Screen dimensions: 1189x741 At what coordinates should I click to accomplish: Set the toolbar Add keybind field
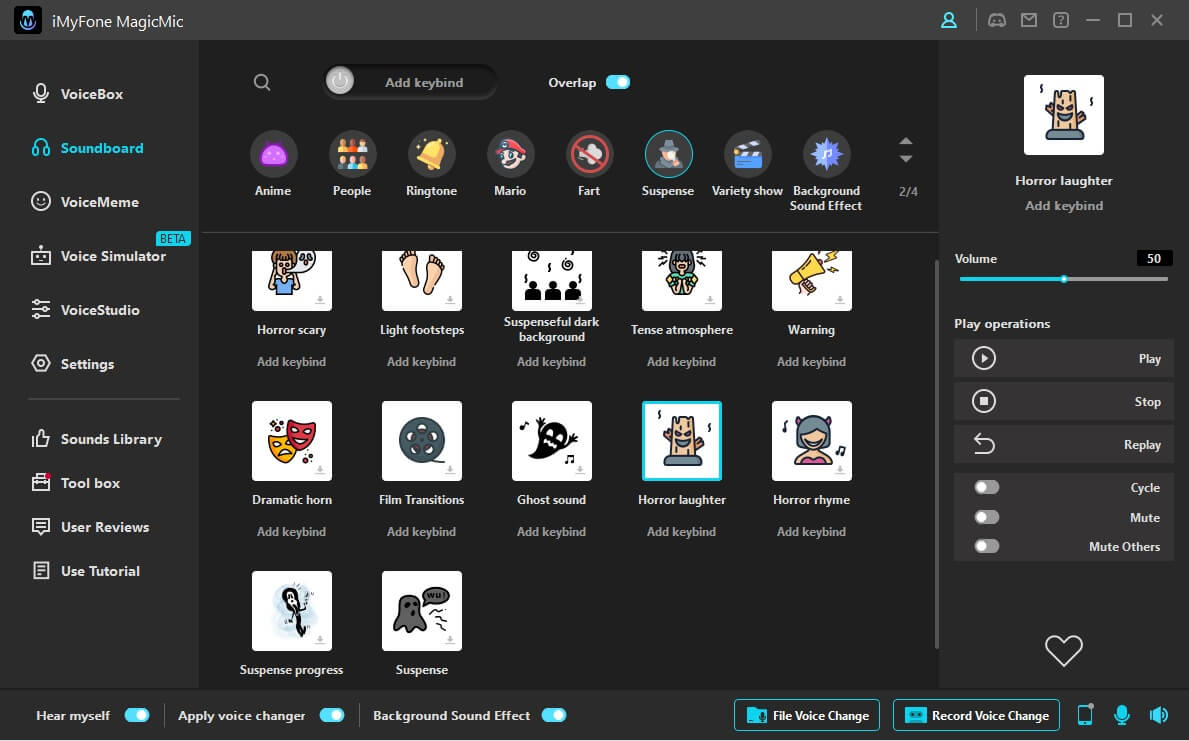pos(410,82)
